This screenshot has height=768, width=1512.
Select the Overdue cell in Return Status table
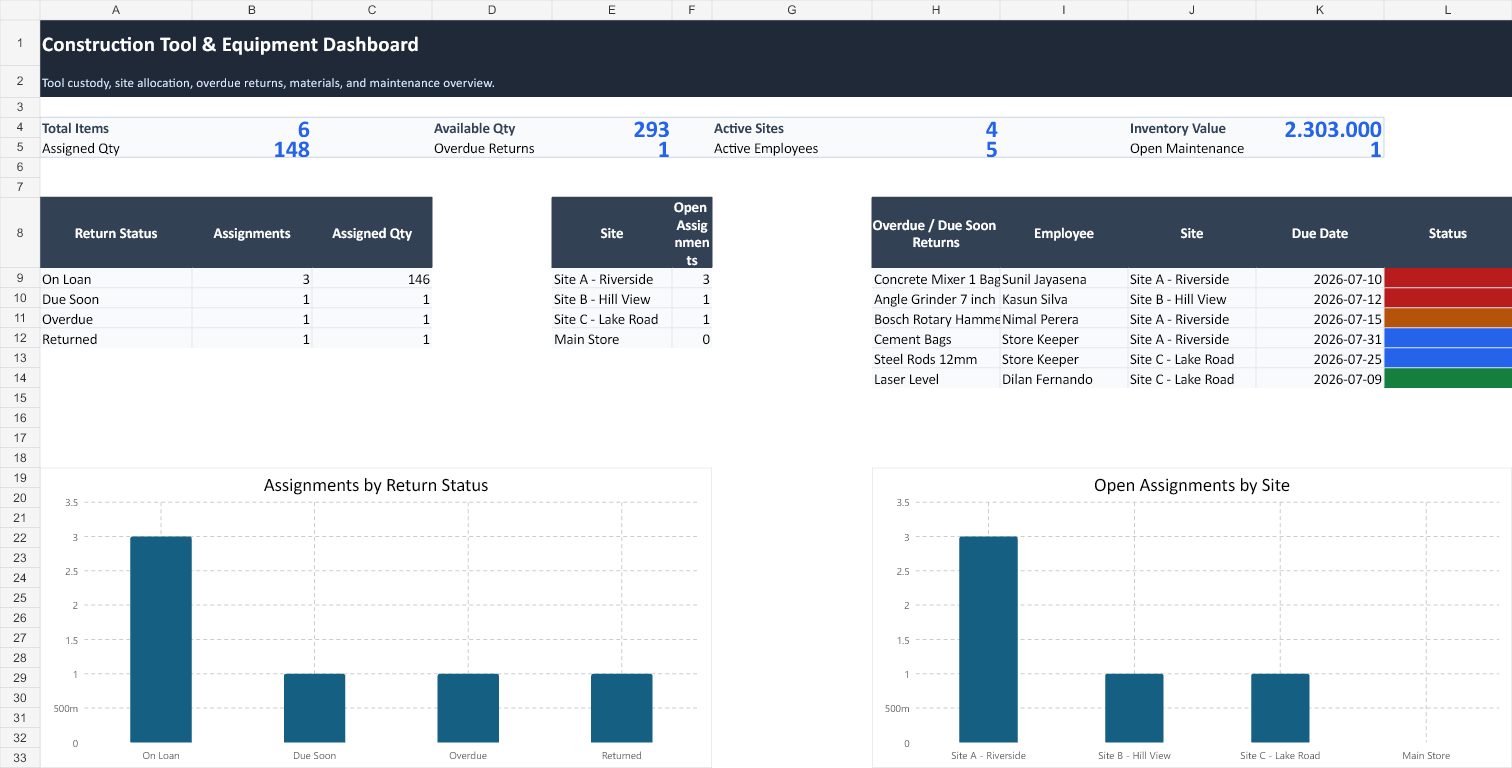coord(116,319)
